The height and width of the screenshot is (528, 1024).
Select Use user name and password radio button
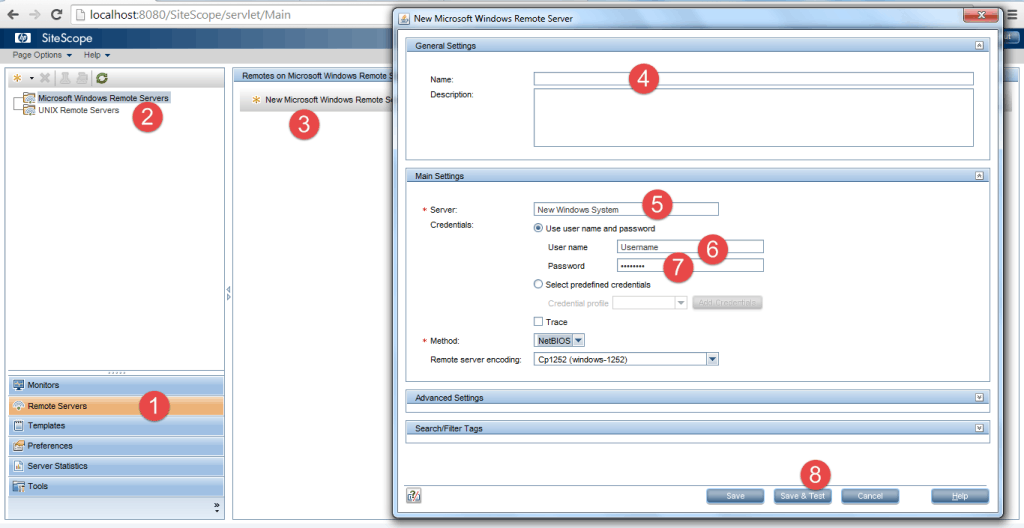coord(538,229)
